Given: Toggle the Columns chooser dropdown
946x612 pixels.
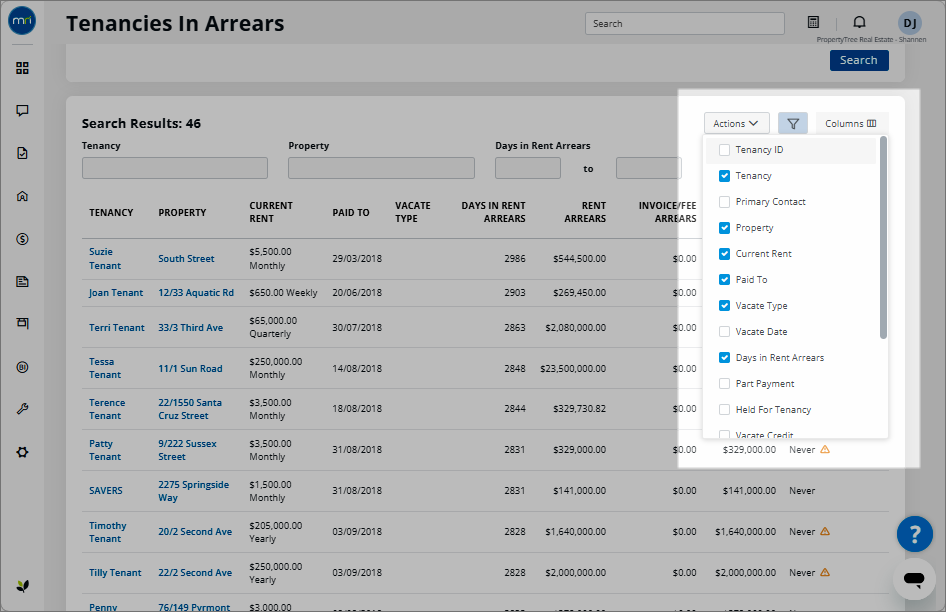Looking at the screenshot, I should coord(851,123).
